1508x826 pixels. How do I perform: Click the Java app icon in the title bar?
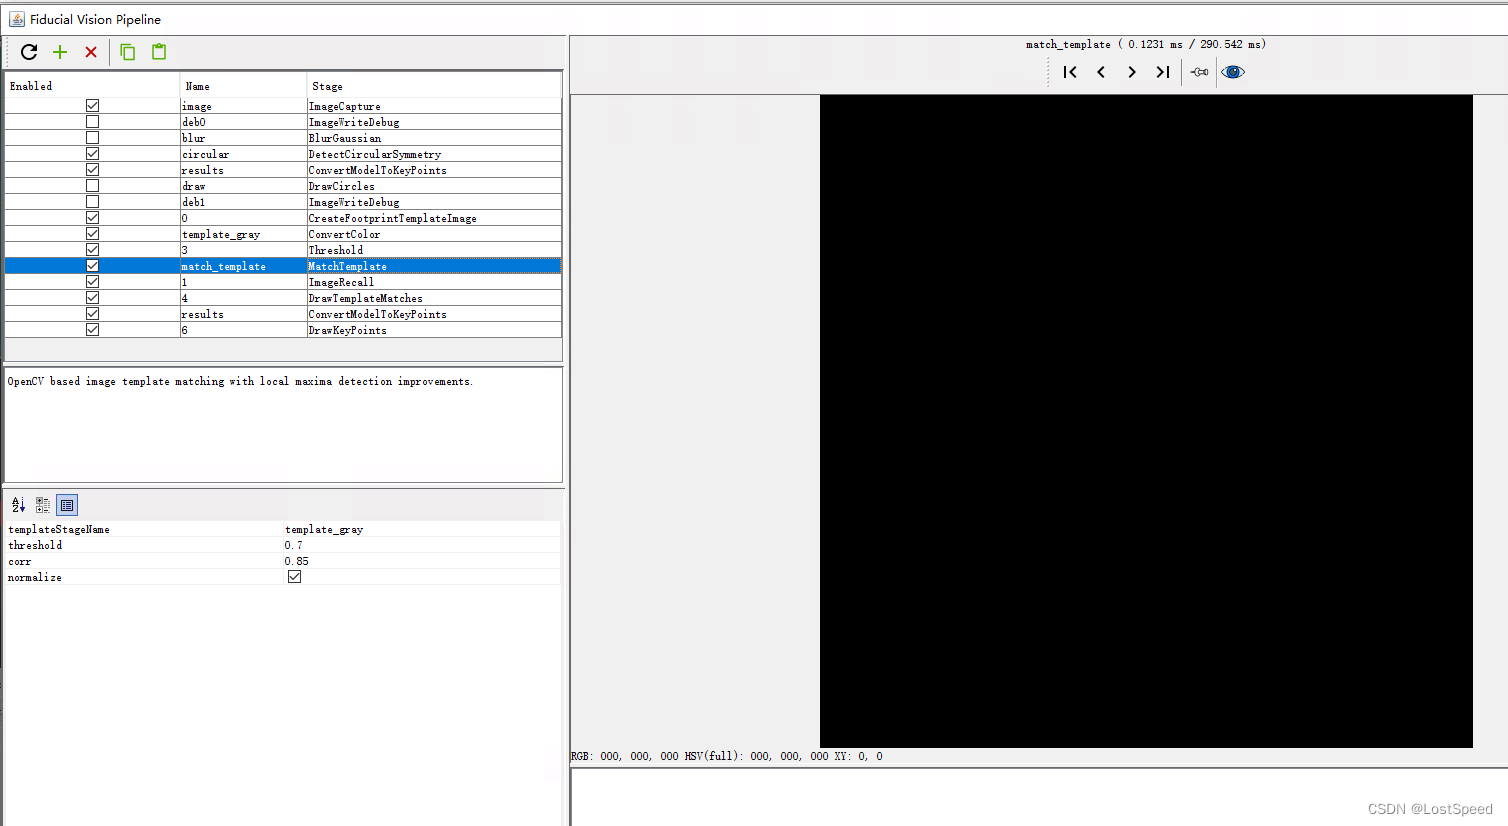[17, 19]
